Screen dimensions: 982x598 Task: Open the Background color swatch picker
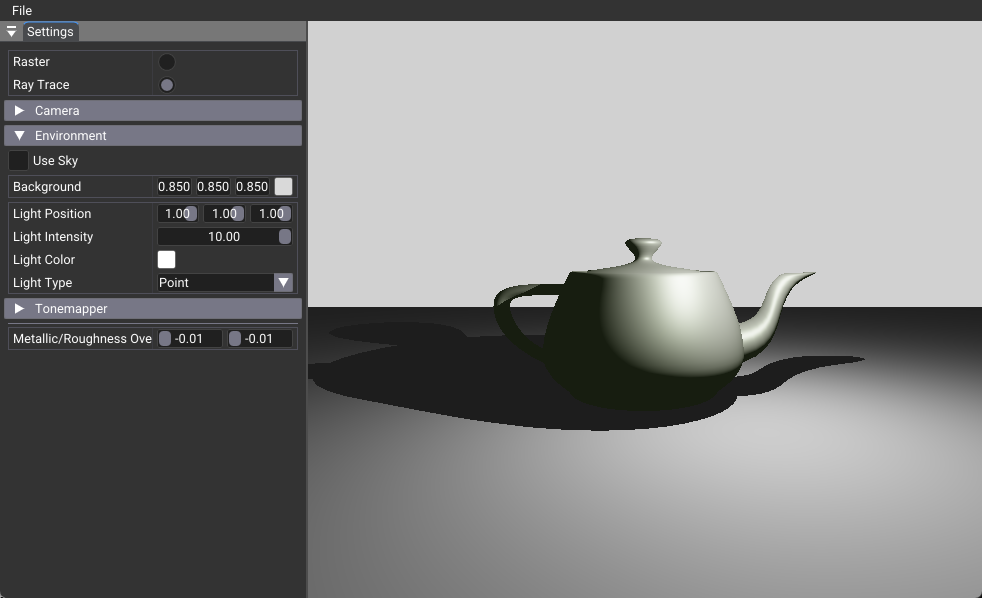pos(284,187)
